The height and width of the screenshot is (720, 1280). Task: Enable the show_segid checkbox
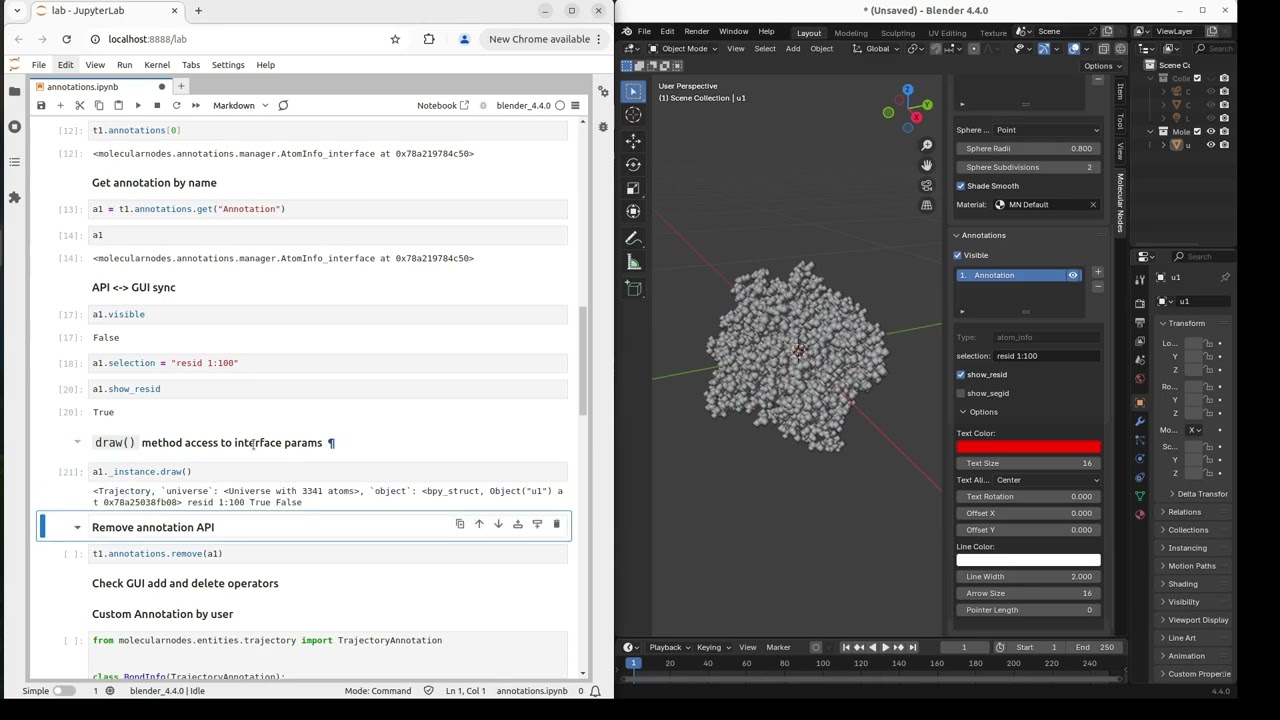coord(961,393)
